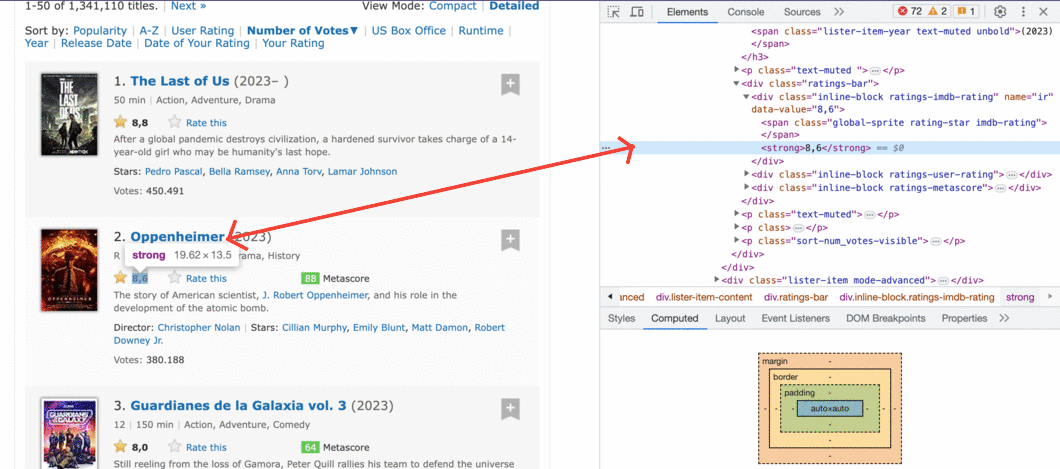The height and width of the screenshot is (469, 1060).
Task: Toggle the device toolbar icon
Action: pos(636,11)
